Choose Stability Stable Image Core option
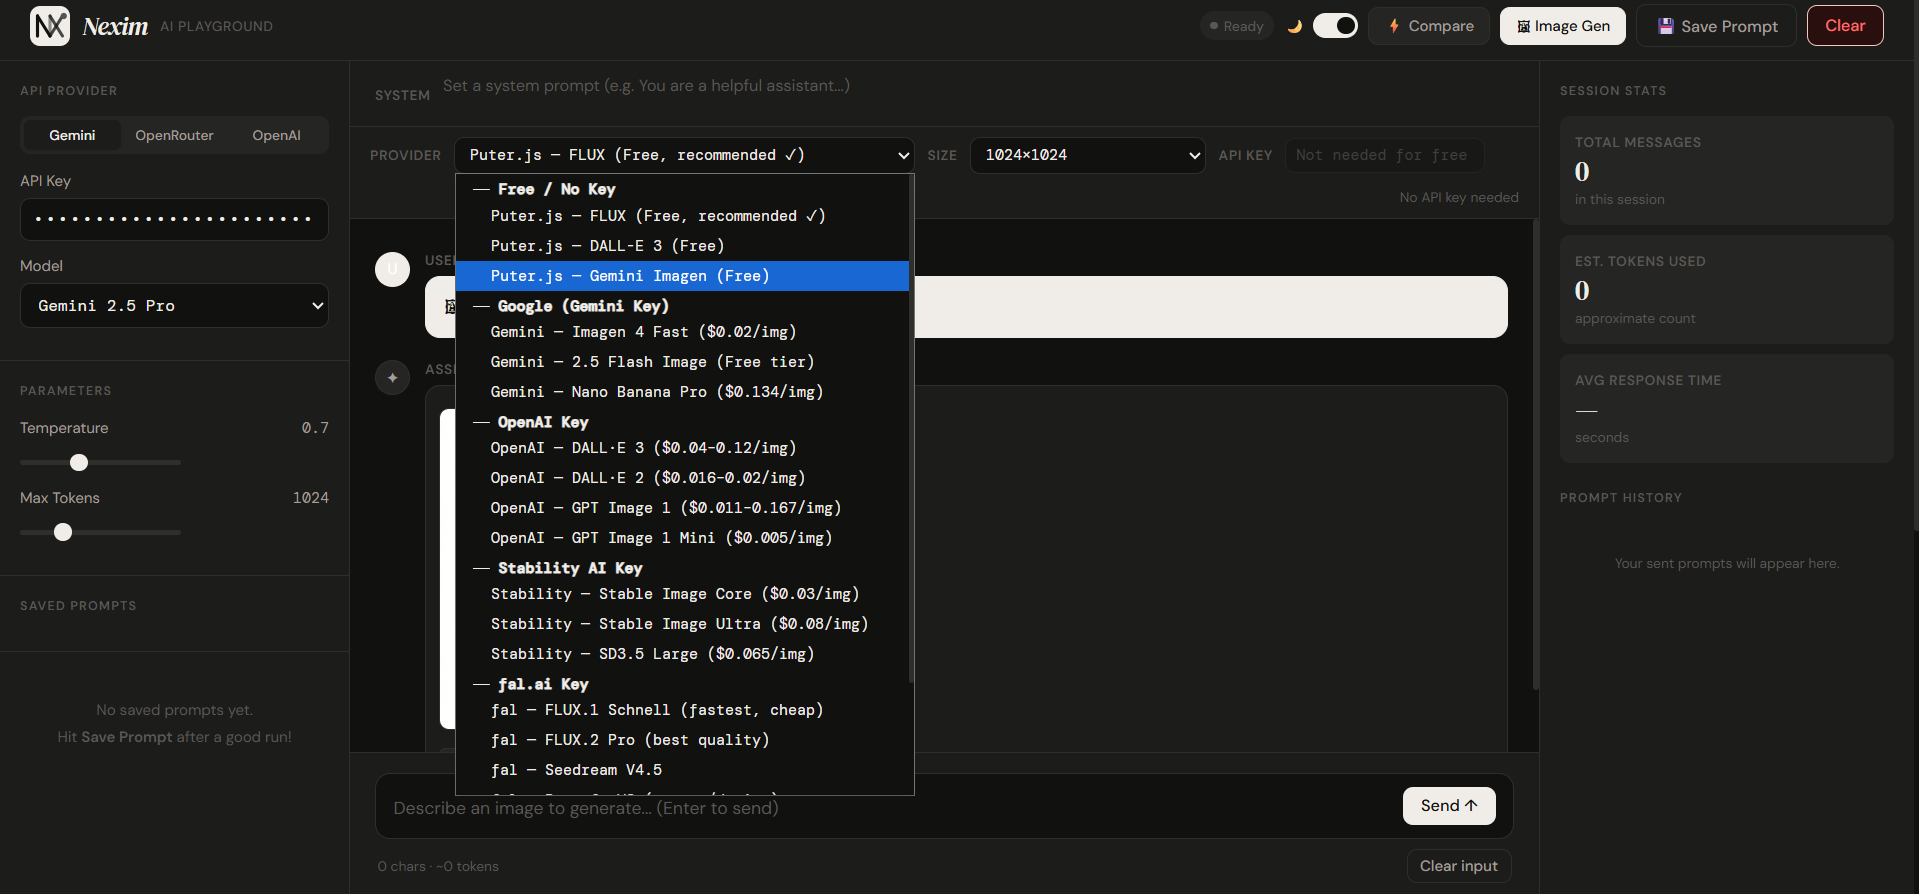This screenshot has height=894, width=1919. (682, 594)
